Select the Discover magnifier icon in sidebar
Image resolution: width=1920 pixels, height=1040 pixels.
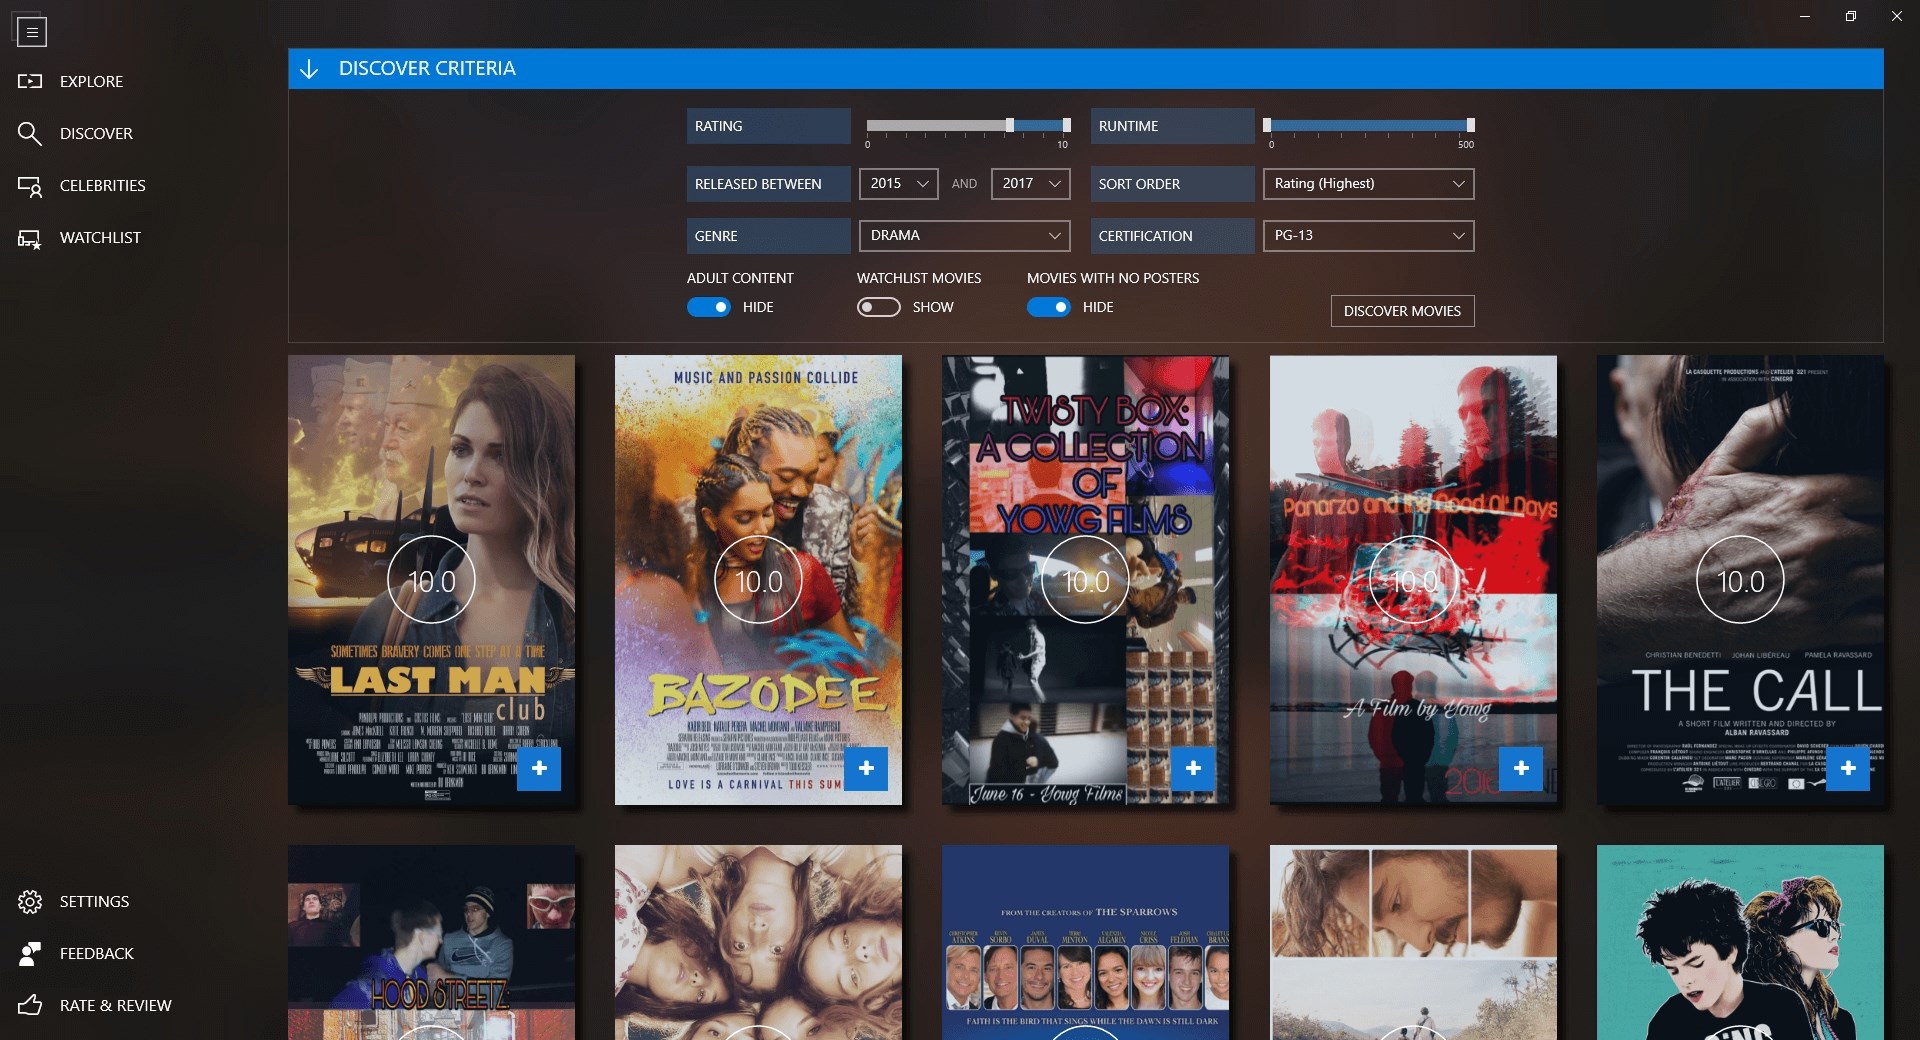[x=30, y=133]
